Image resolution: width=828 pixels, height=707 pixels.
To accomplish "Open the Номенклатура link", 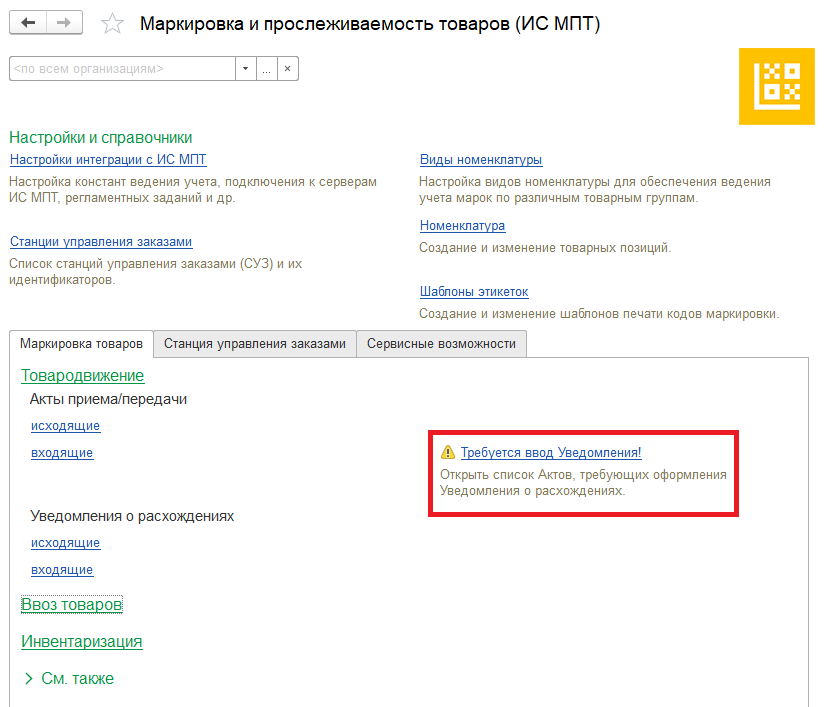I will coord(463,225).
